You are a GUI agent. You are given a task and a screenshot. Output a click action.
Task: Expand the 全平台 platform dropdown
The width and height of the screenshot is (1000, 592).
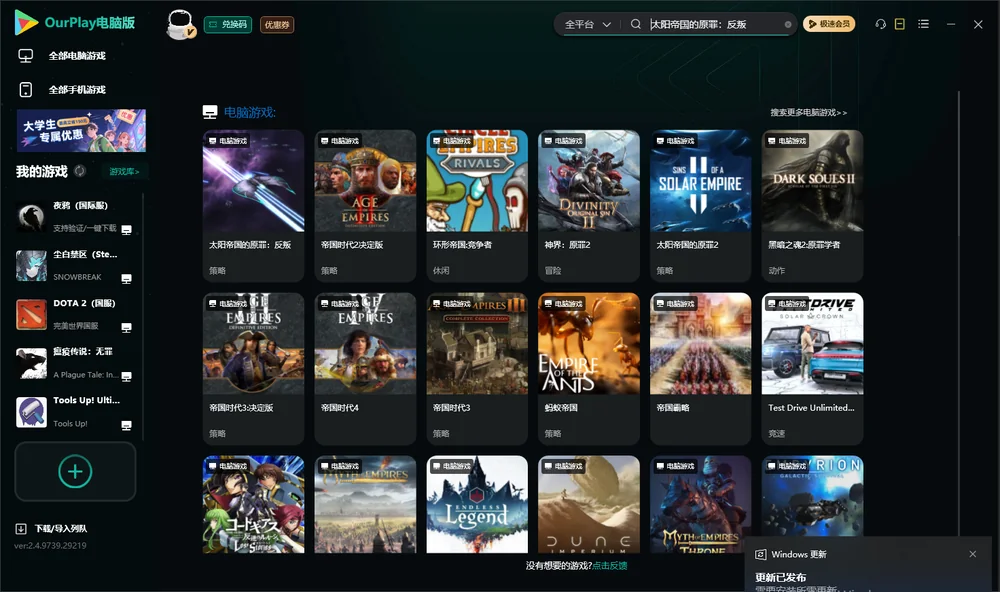tap(587, 24)
